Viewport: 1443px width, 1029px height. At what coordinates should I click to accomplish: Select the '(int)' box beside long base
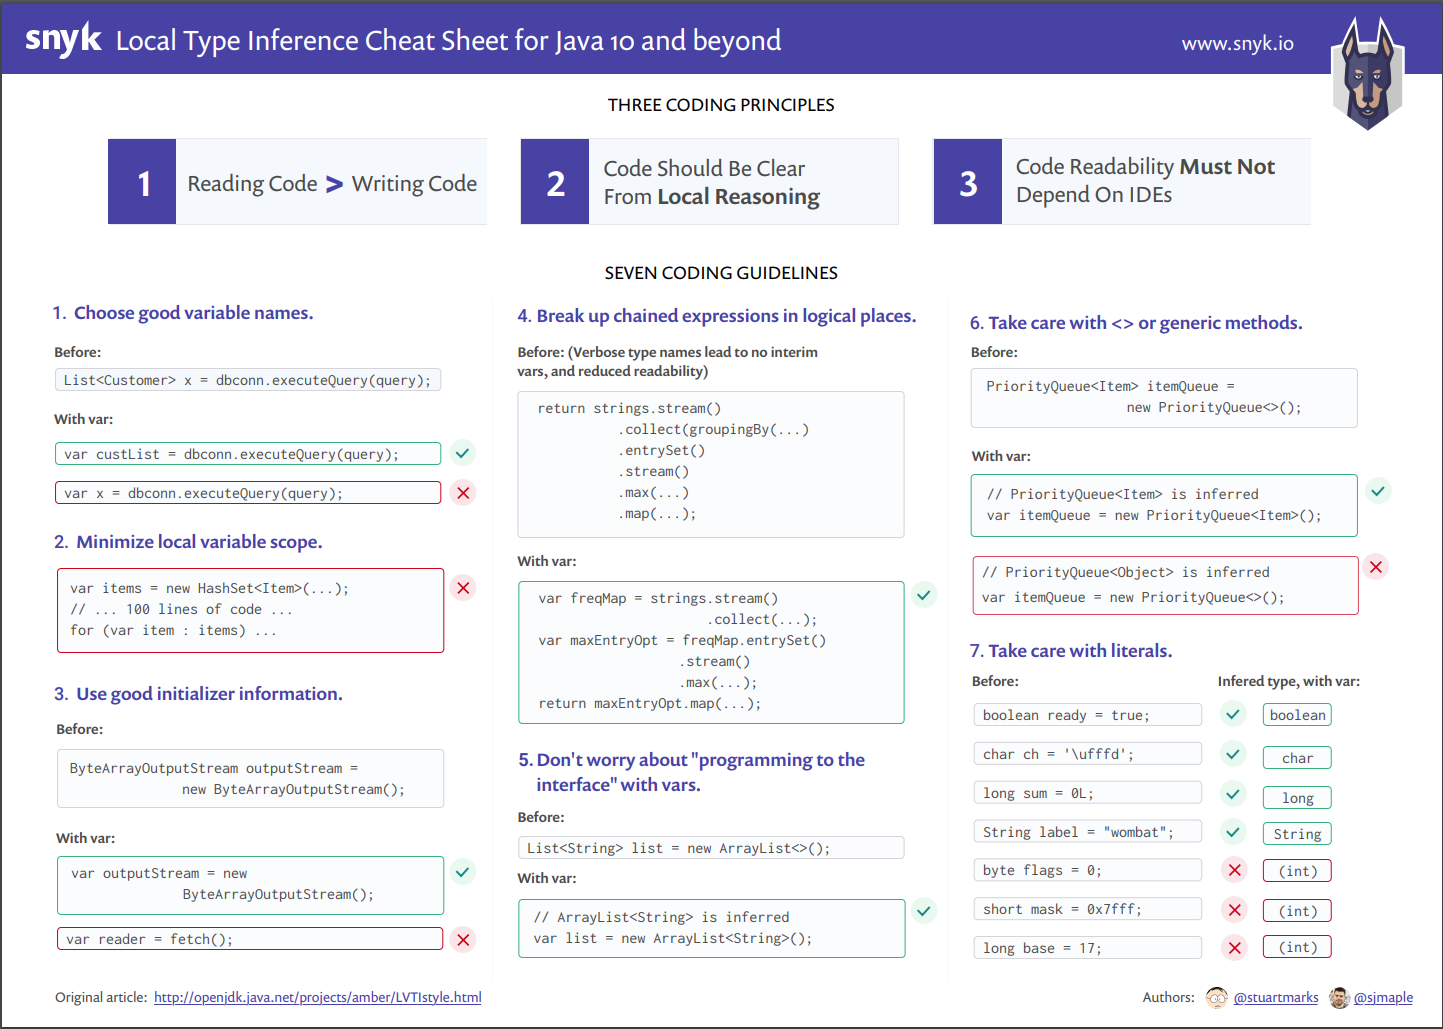coord(1297,947)
